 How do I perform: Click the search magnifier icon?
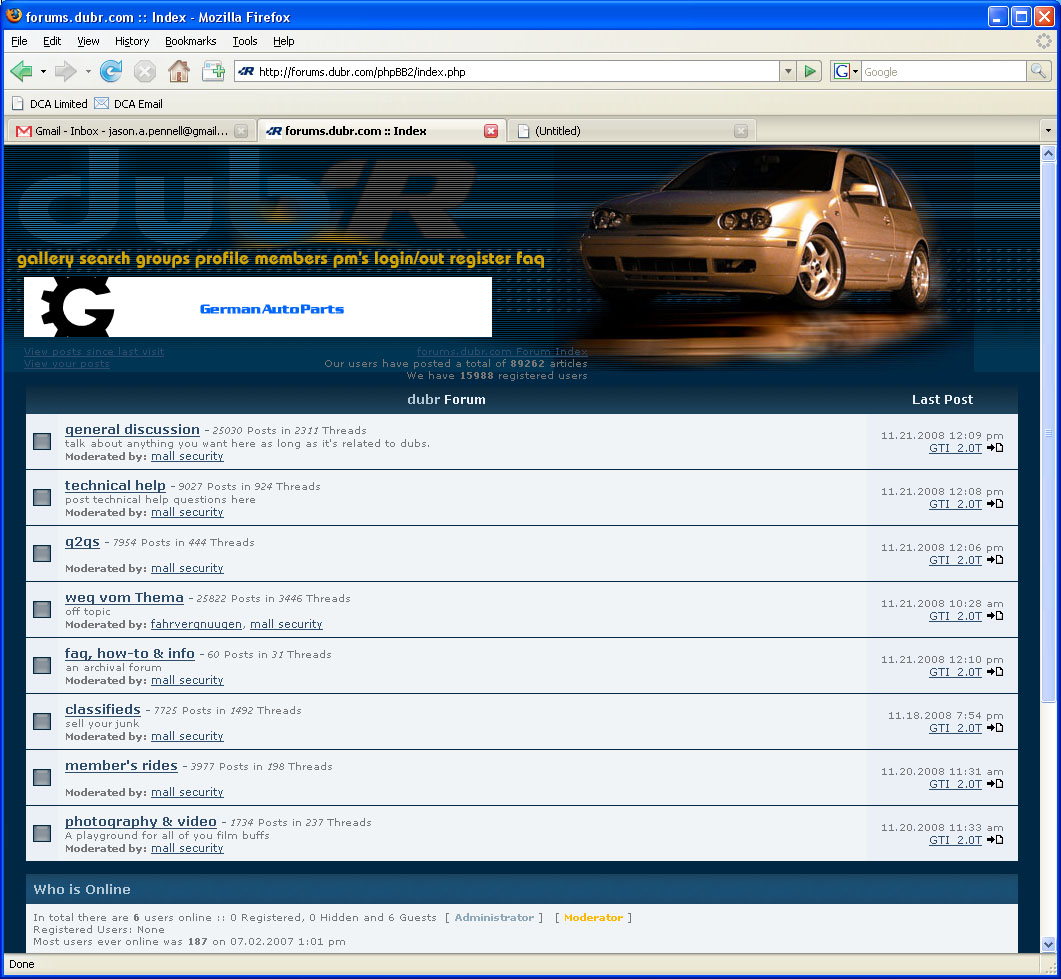(1038, 70)
